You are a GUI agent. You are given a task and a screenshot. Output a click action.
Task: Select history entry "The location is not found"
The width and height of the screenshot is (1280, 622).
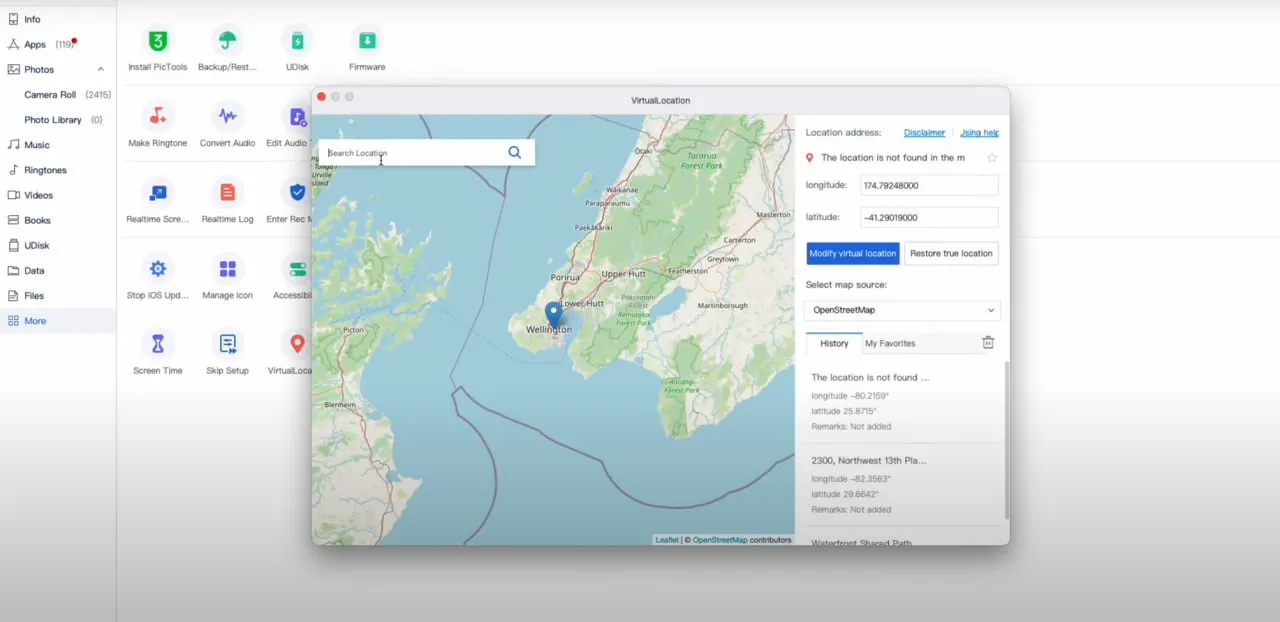(x=902, y=402)
